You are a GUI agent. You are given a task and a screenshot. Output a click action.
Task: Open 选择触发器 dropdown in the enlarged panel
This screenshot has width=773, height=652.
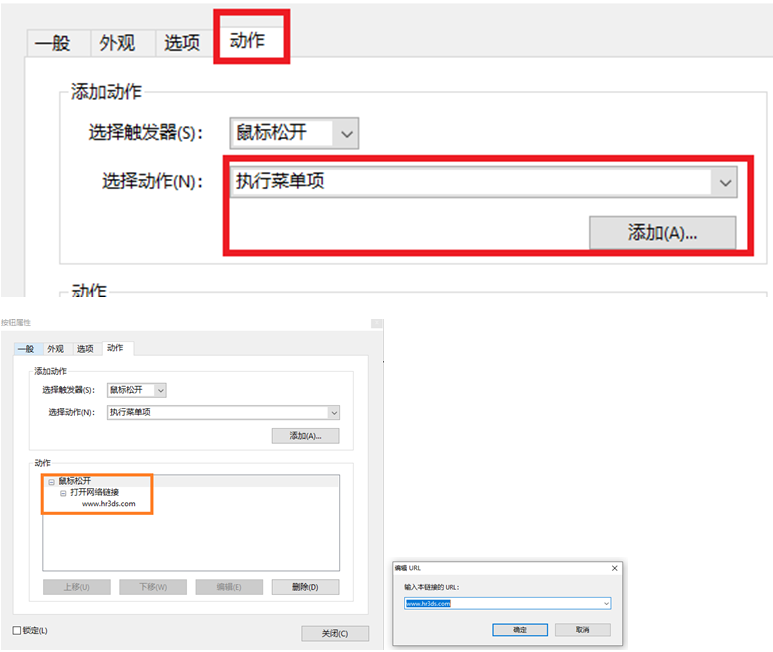346,133
